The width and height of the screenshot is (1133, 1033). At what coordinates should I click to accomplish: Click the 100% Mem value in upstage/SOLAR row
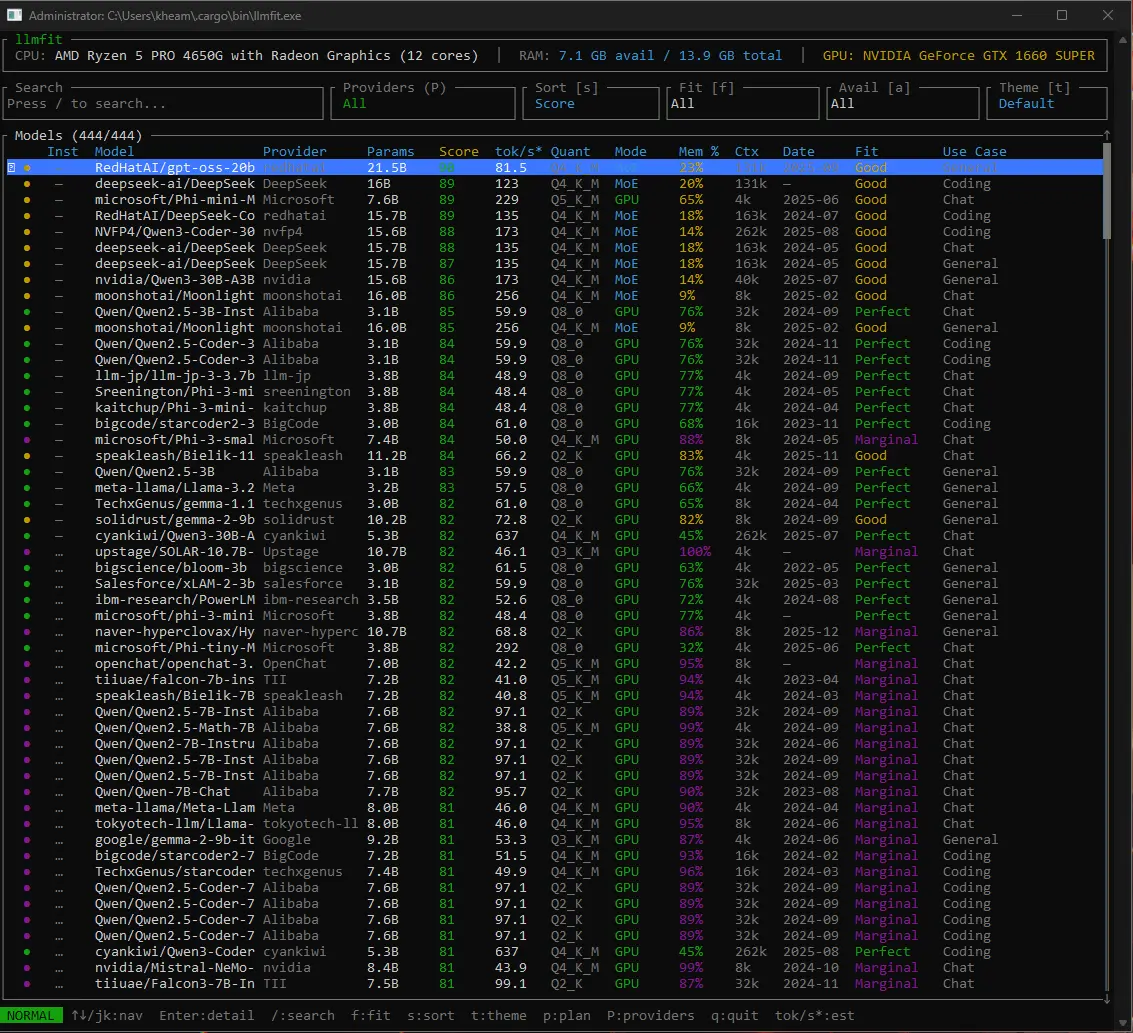[694, 552]
